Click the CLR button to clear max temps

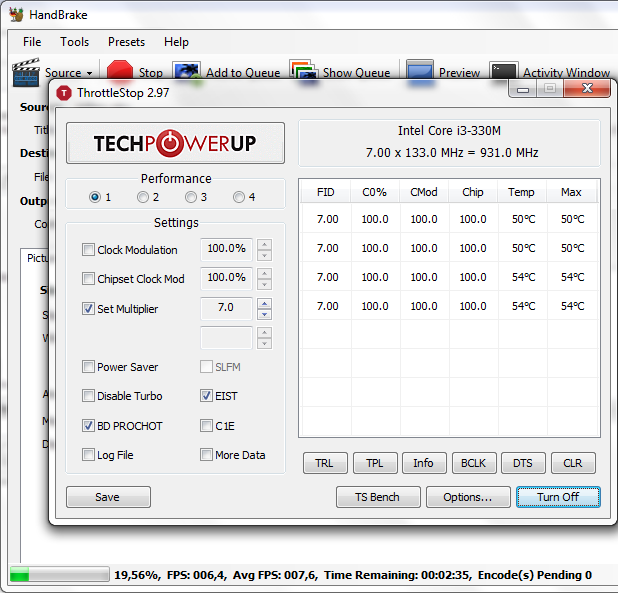pos(573,463)
